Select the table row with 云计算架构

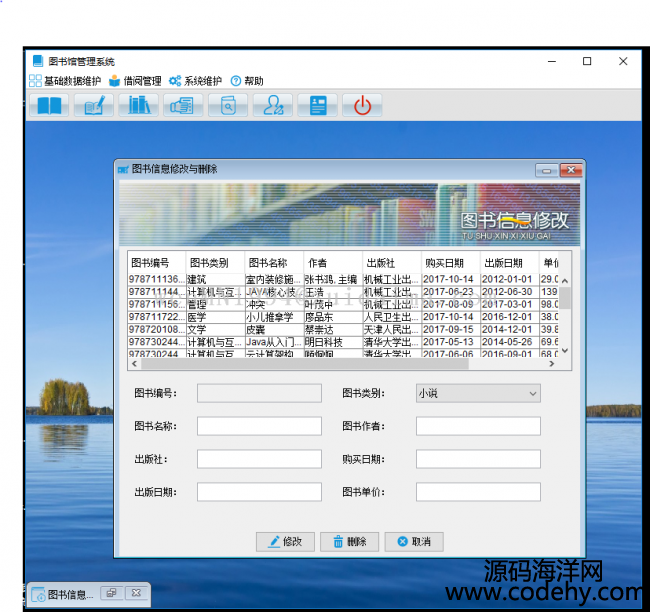tap(273, 354)
